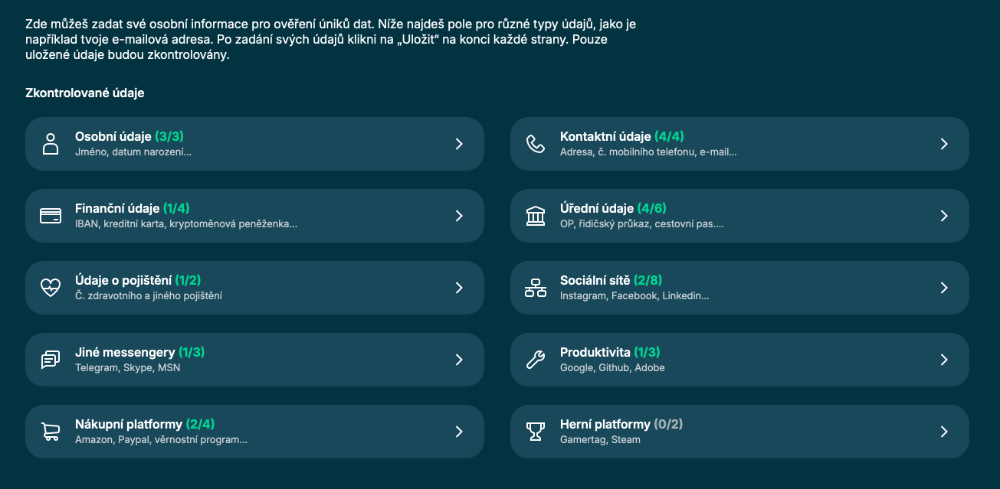Click the text 'Jméno, datum narození...'
Viewport: 1000px width, 489px height.
pyautogui.click(x=133, y=152)
